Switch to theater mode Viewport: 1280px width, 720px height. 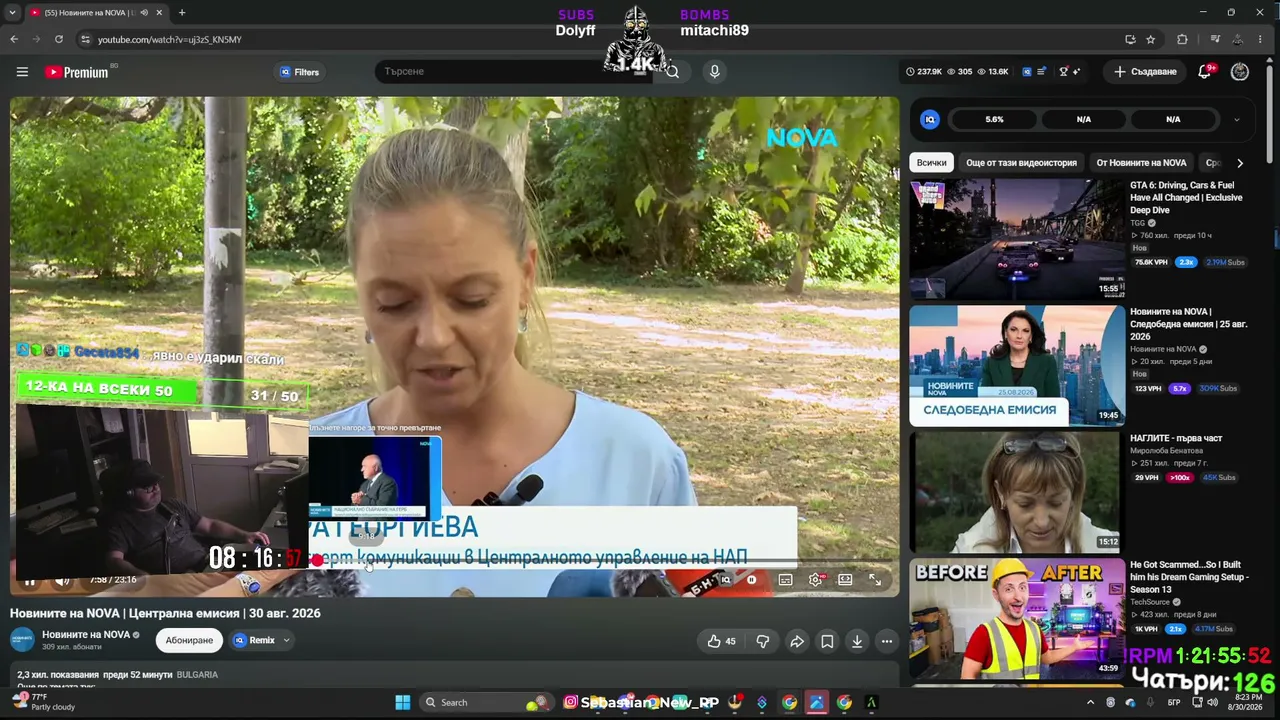845,580
